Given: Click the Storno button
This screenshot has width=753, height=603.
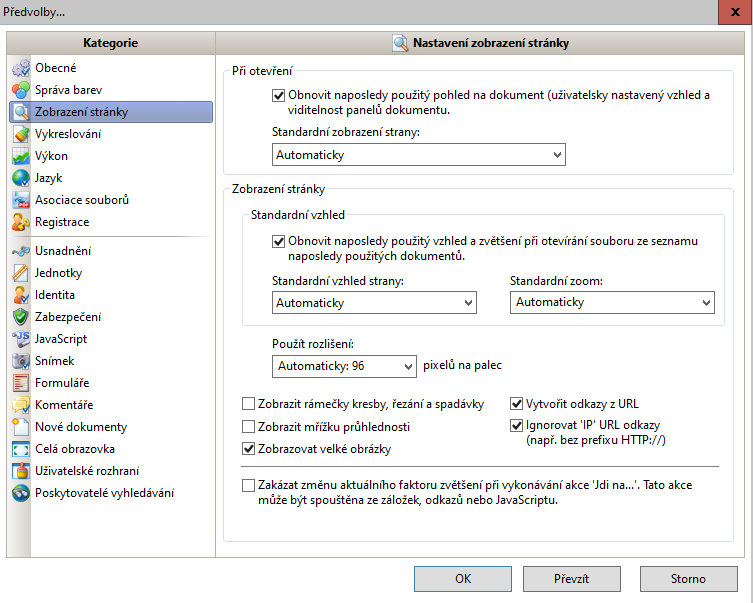Looking at the screenshot, I should (x=687, y=578).
